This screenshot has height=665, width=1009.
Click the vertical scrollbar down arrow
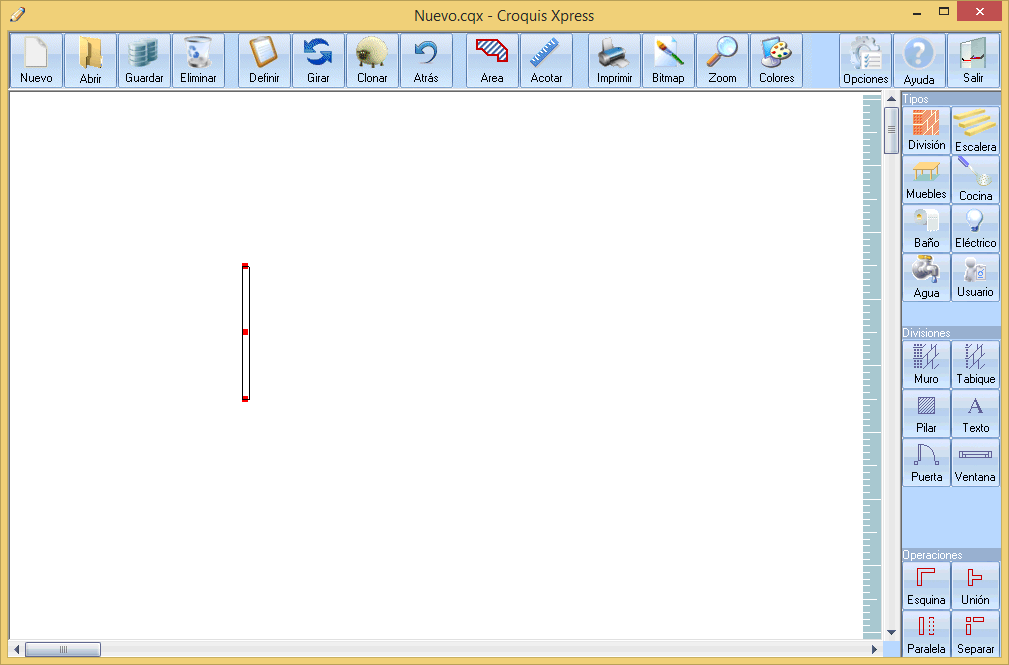pos(891,632)
